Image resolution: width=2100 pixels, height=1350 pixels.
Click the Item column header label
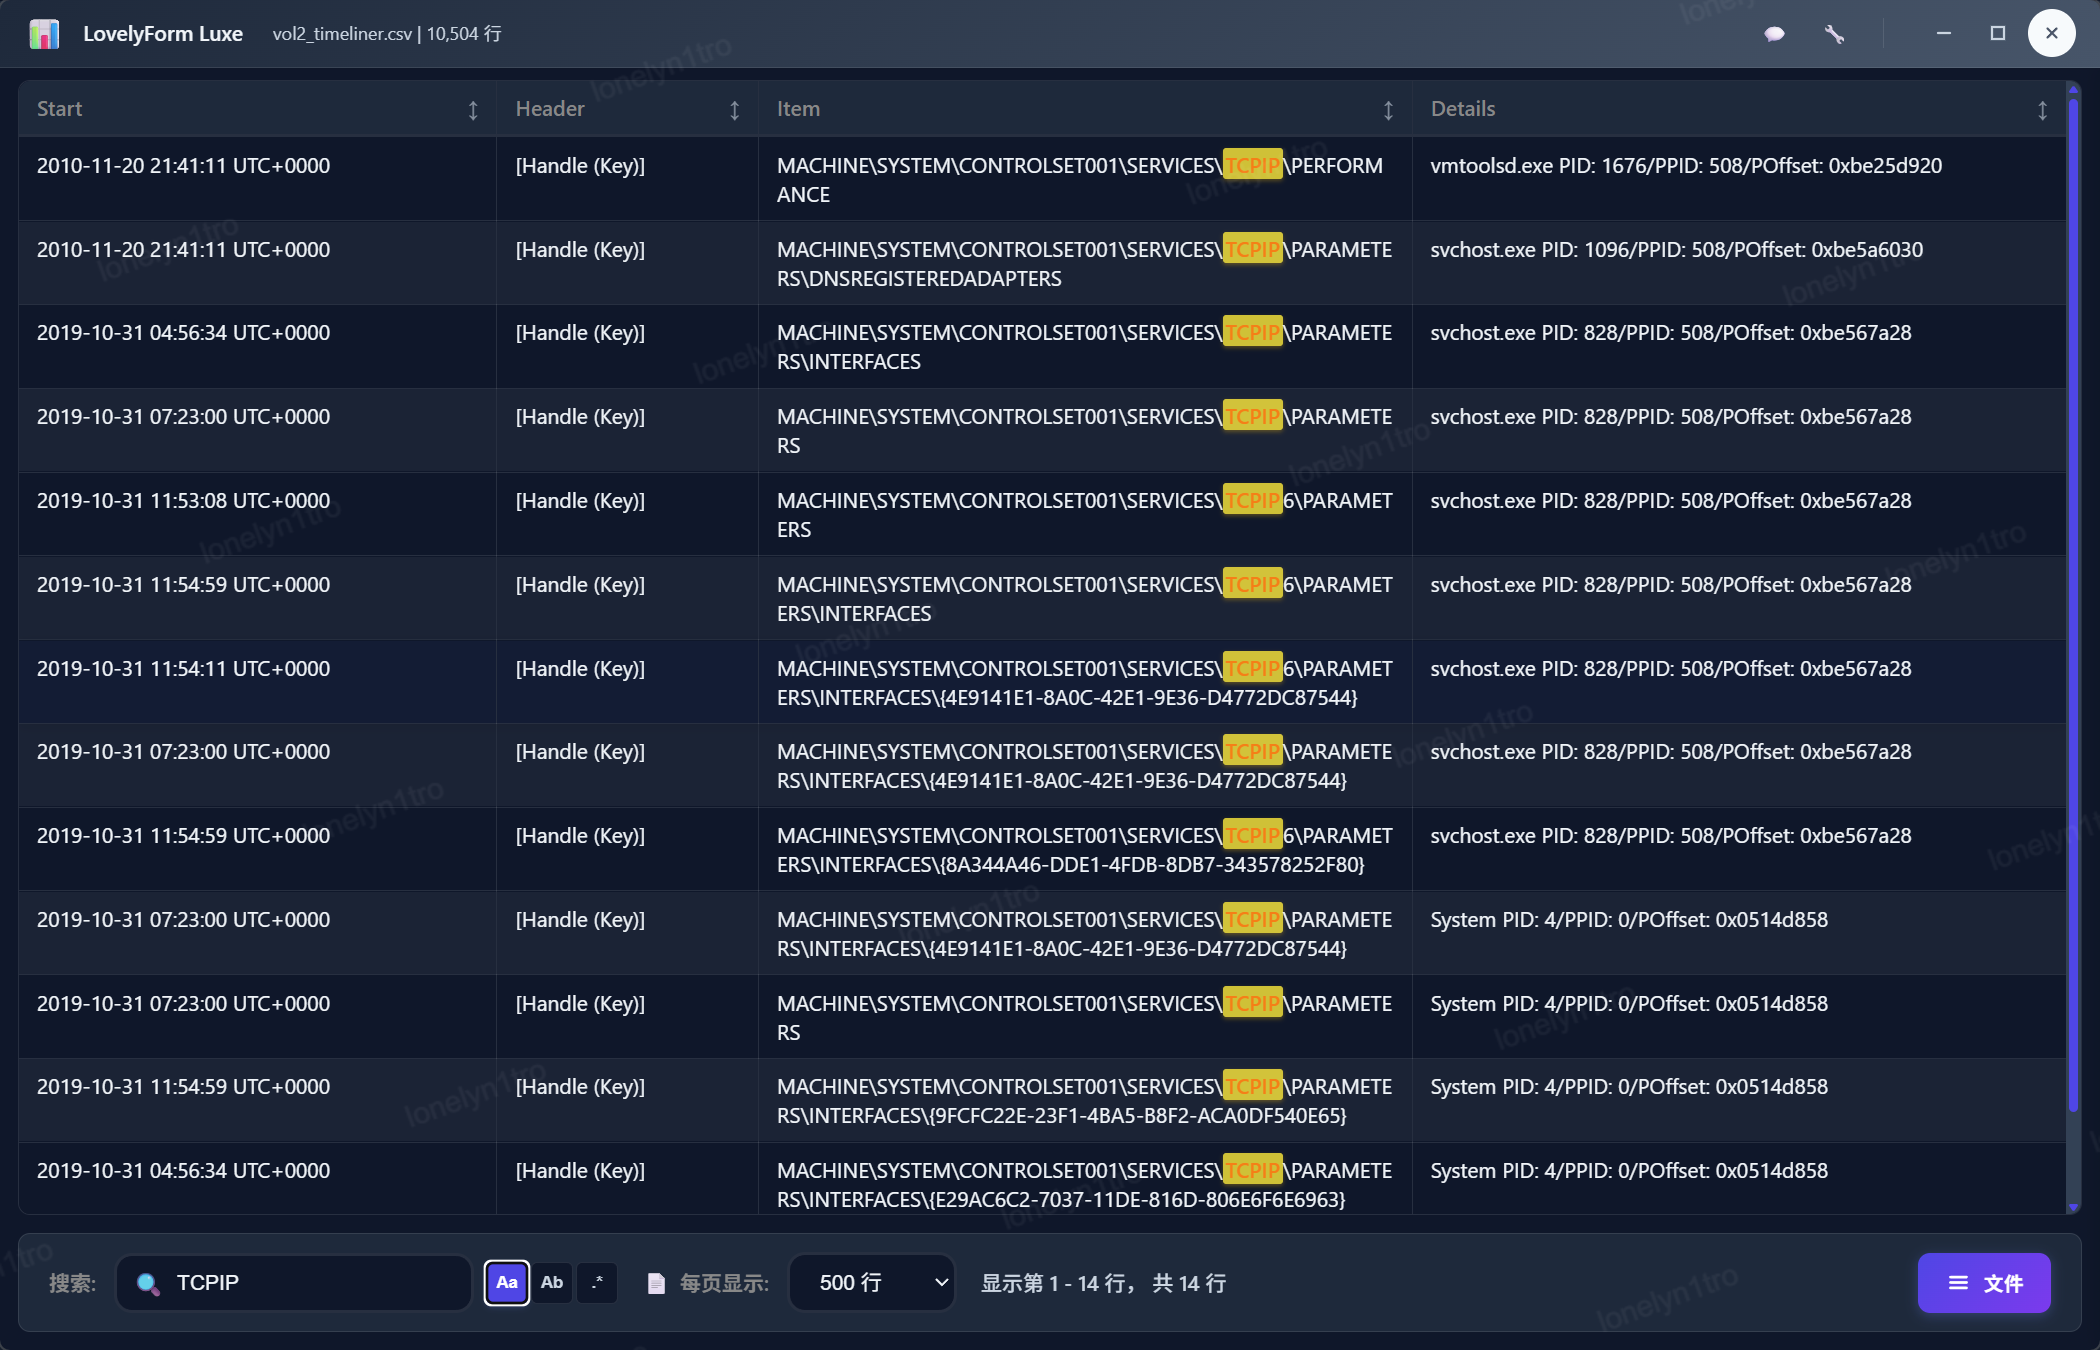point(798,109)
